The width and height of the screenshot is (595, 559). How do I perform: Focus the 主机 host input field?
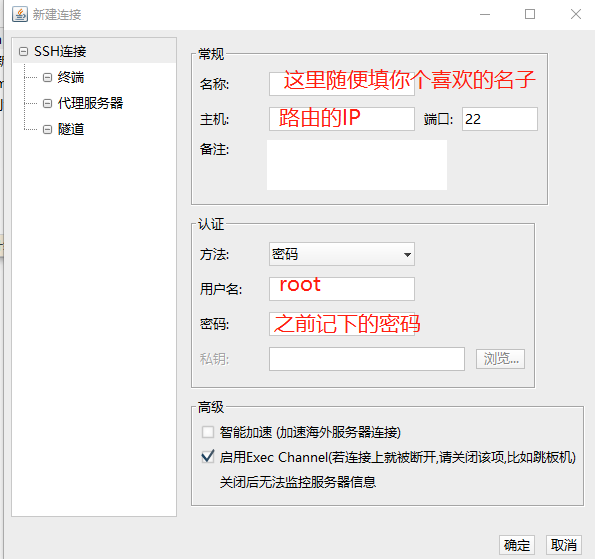click(x=342, y=119)
